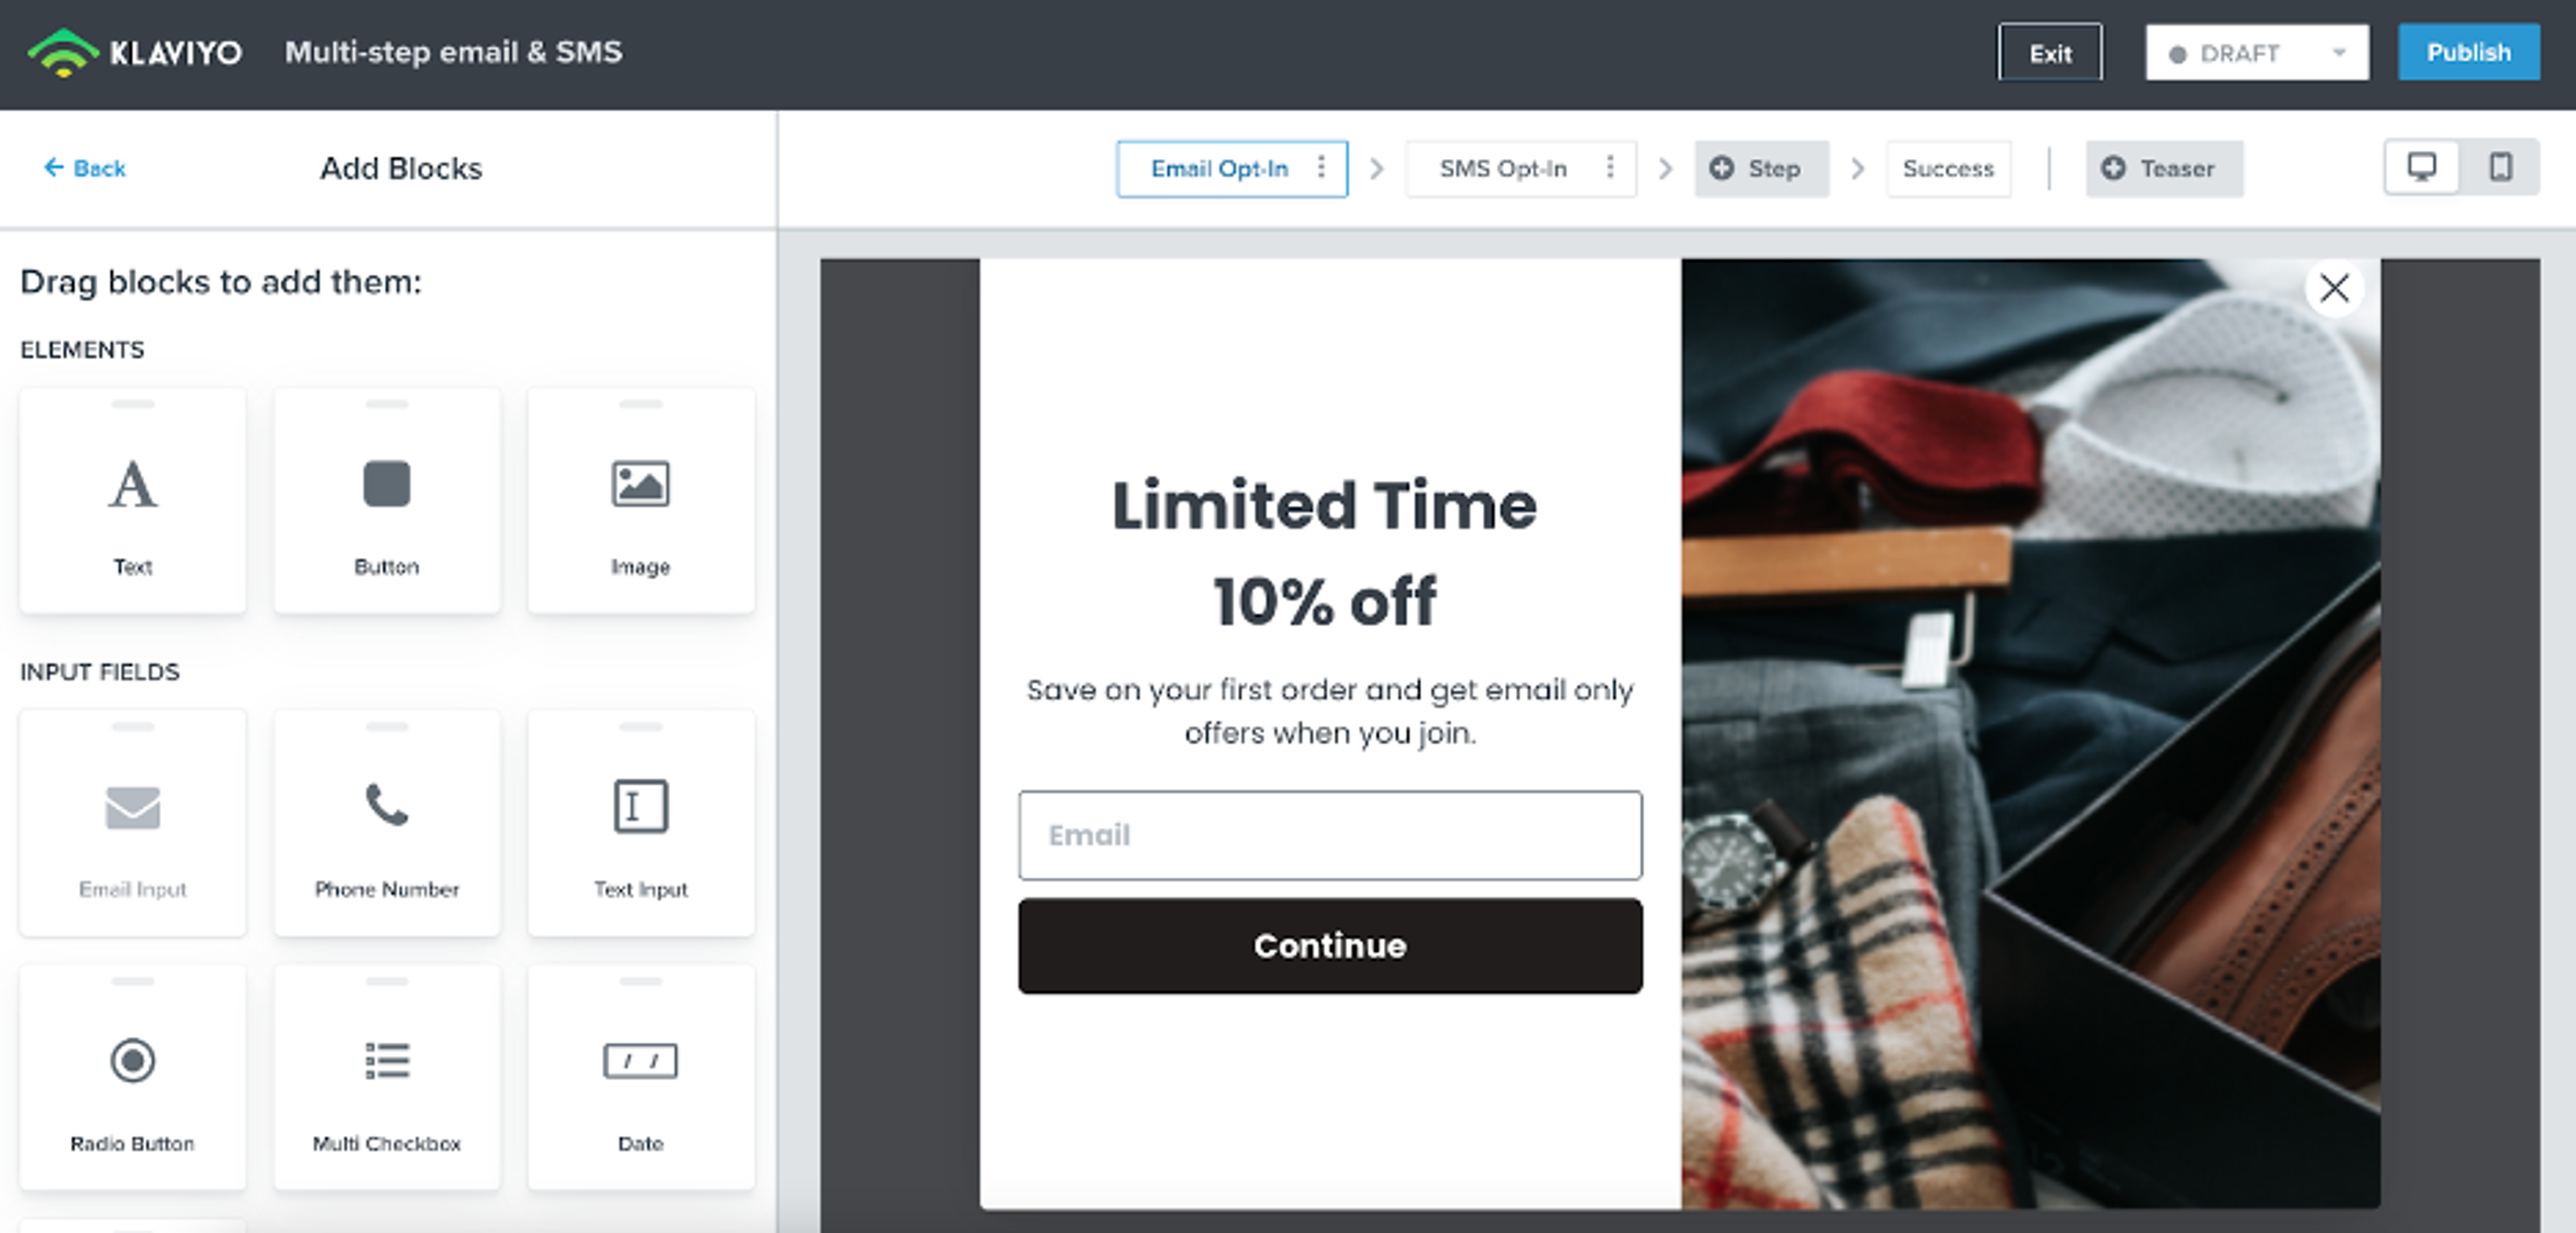The width and height of the screenshot is (2576, 1233).
Task: Select the Radio Button block
Action: click(x=132, y=1075)
